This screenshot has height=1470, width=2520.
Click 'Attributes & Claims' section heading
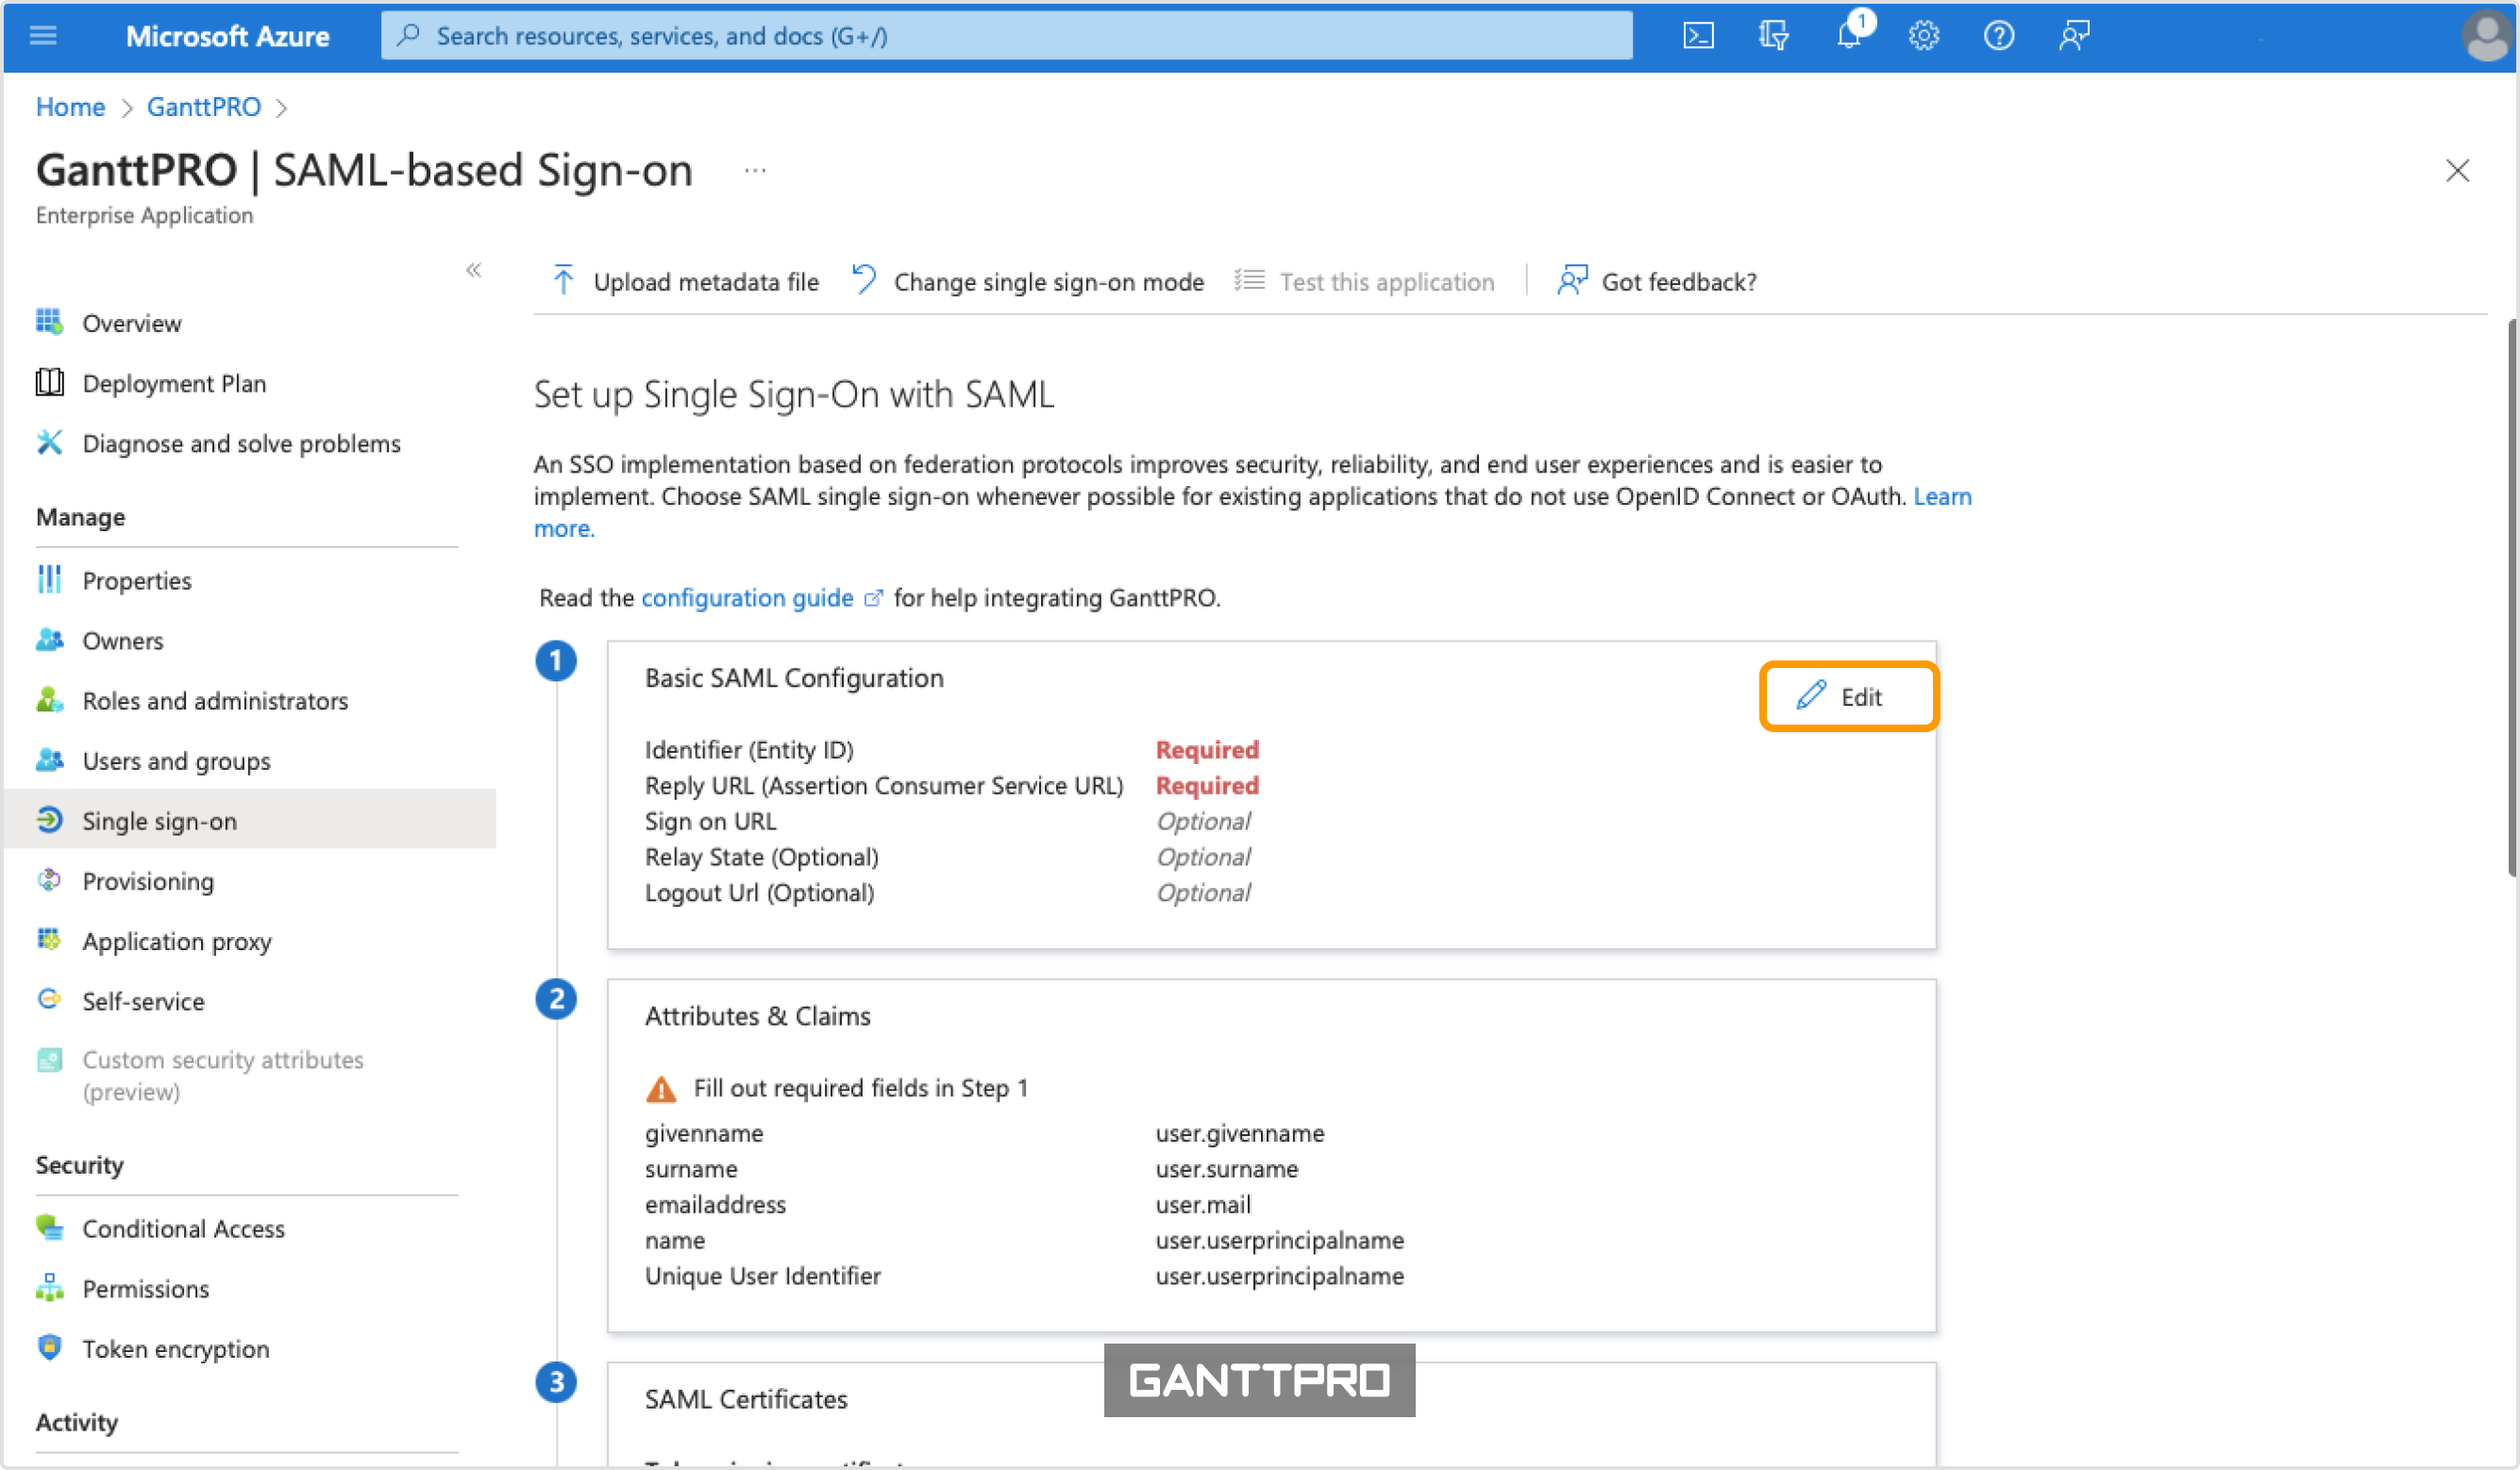point(758,1016)
